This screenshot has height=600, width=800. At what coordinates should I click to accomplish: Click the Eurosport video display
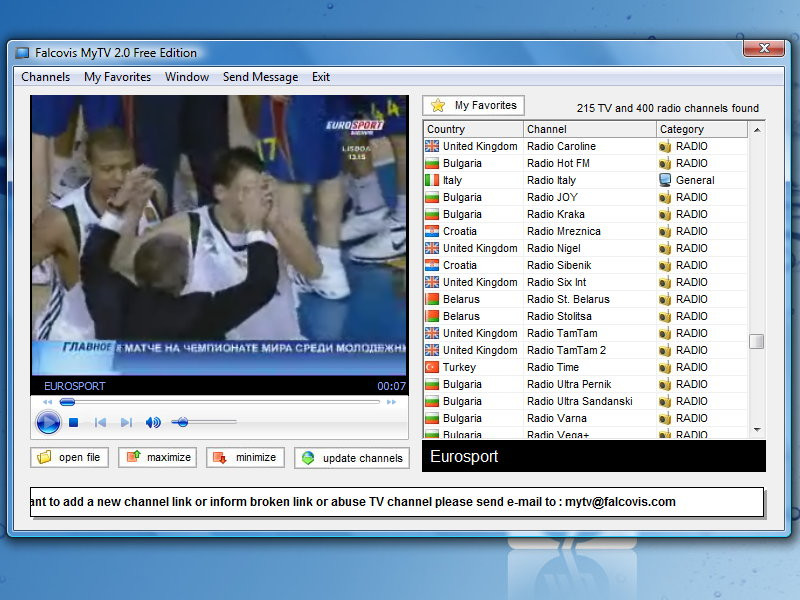tap(219, 235)
